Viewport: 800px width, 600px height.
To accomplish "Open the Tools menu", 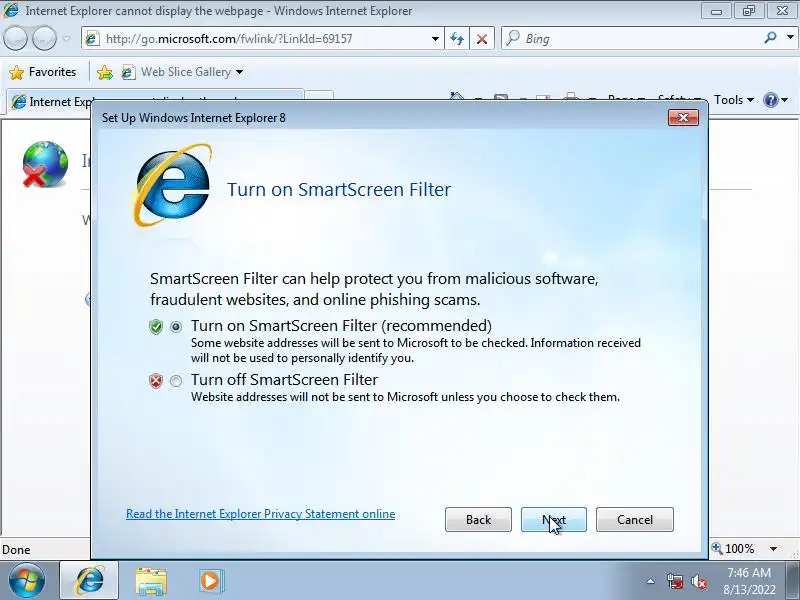I will tap(734, 100).
